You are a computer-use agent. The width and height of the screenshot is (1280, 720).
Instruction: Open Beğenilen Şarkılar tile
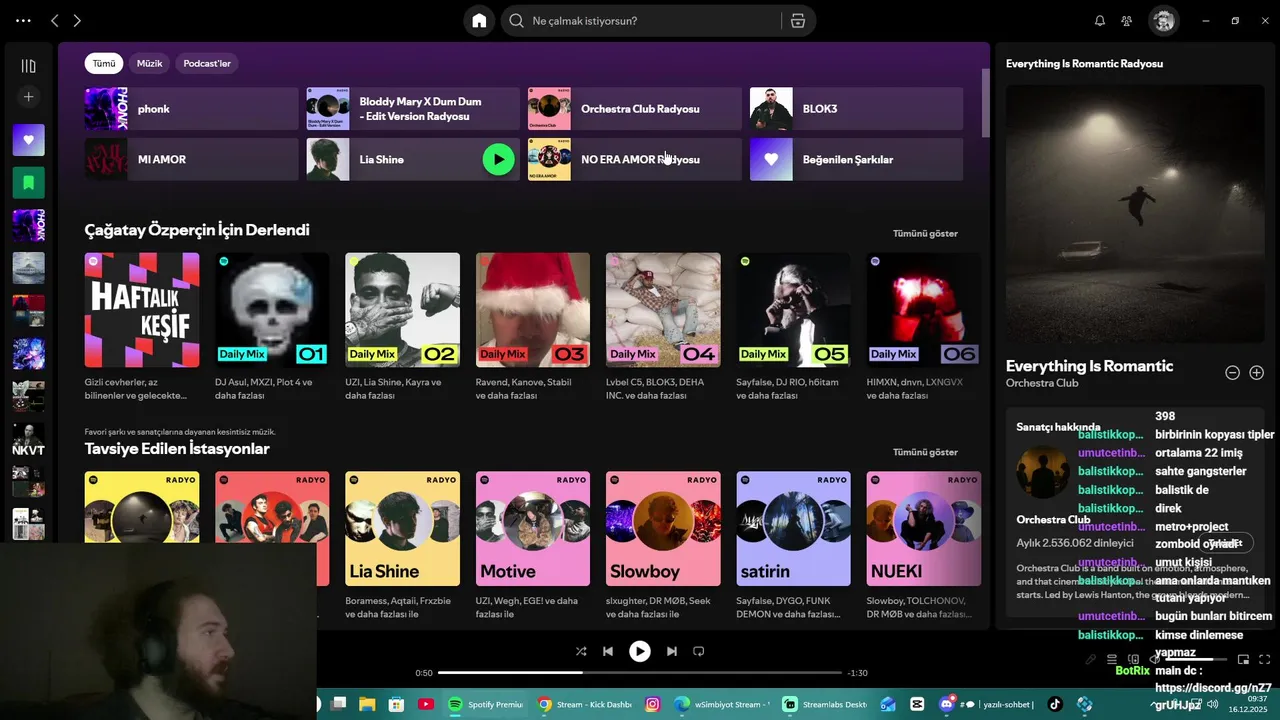[856, 159]
